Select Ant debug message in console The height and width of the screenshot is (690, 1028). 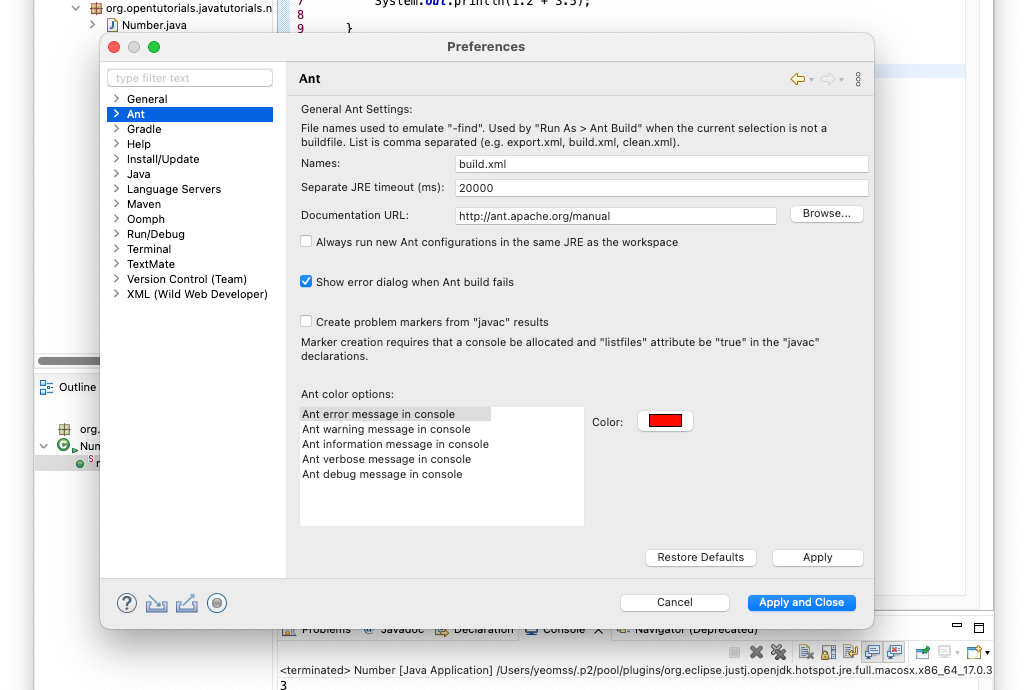(x=382, y=475)
